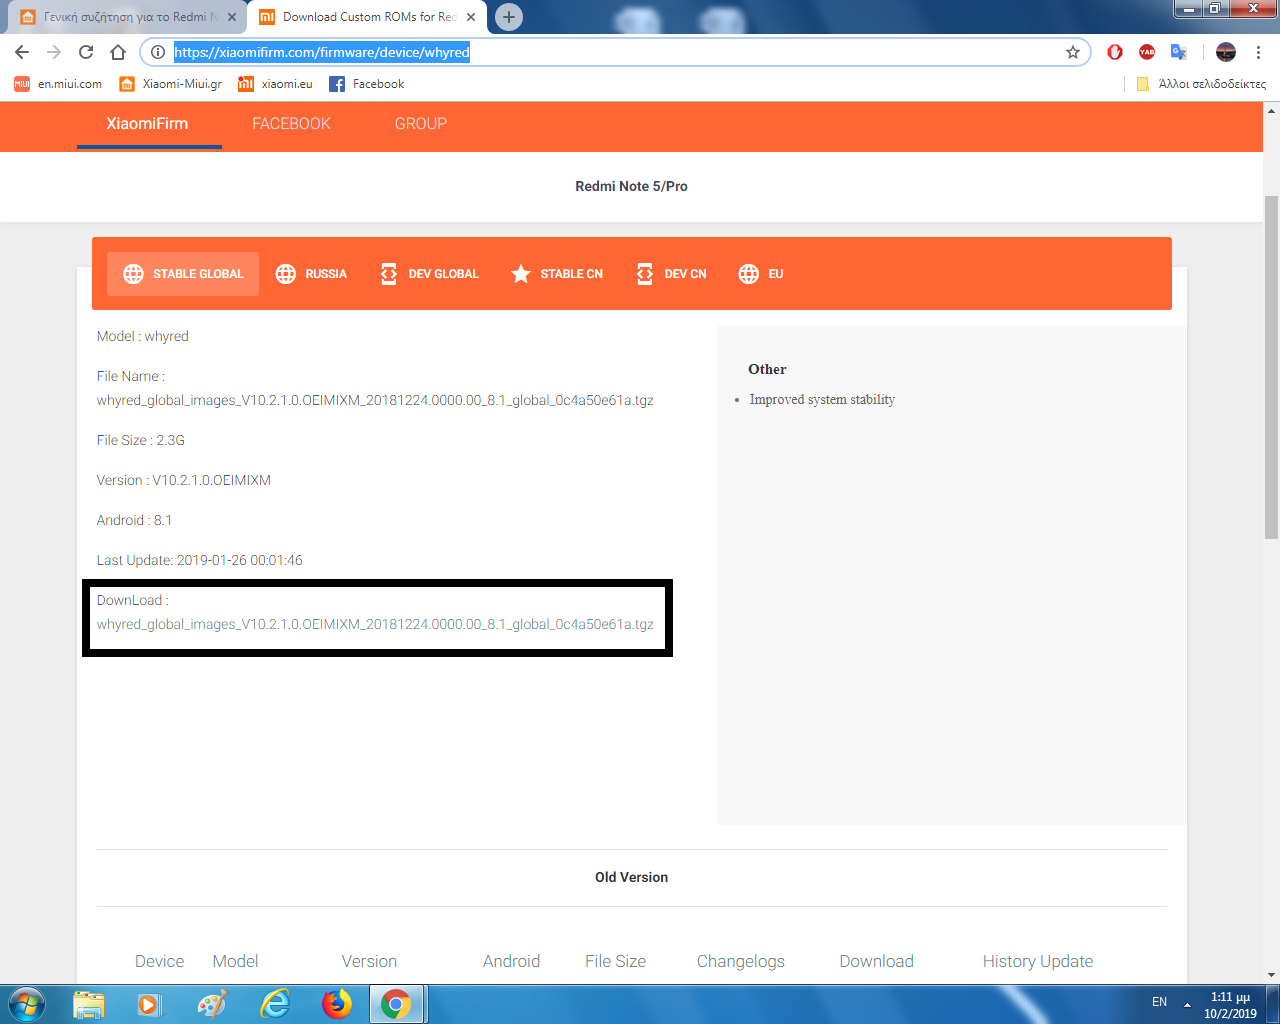The height and width of the screenshot is (1024, 1280).
Task: Open the Chrome profile avatar
Action: click(1226, 52)
